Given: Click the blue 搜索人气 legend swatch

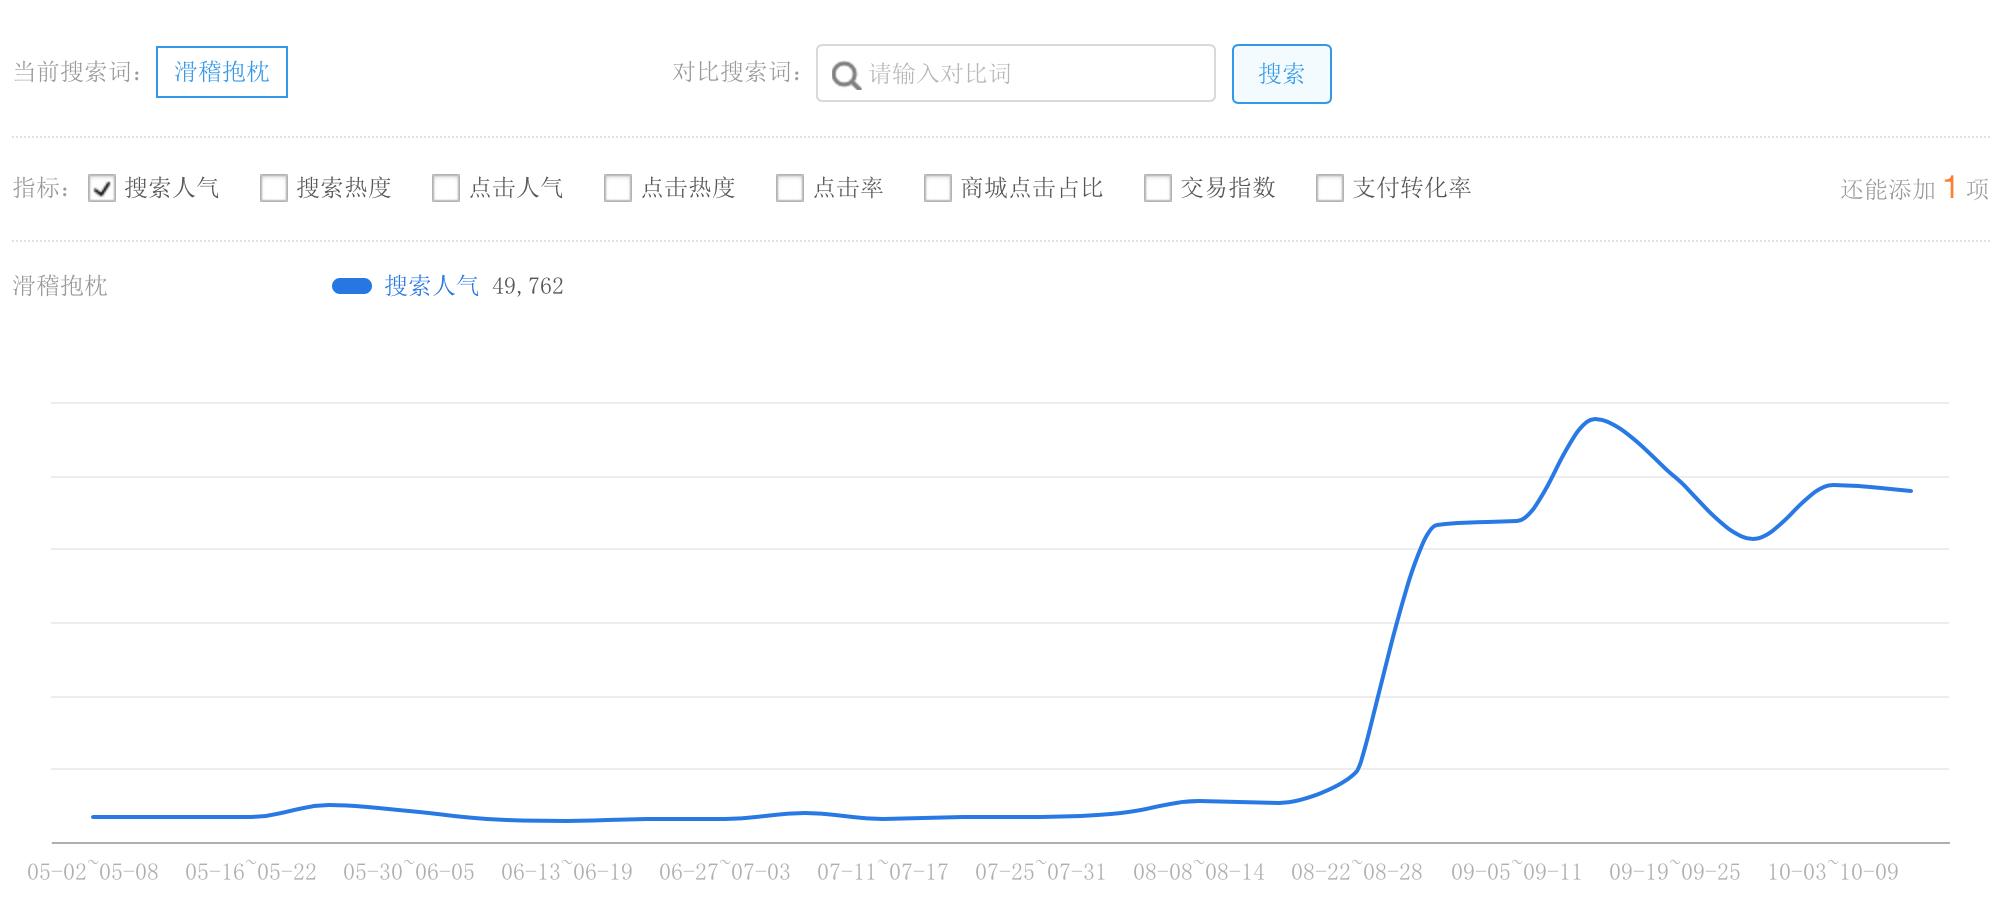Looking at the screenshot, I should coord(352,287).
